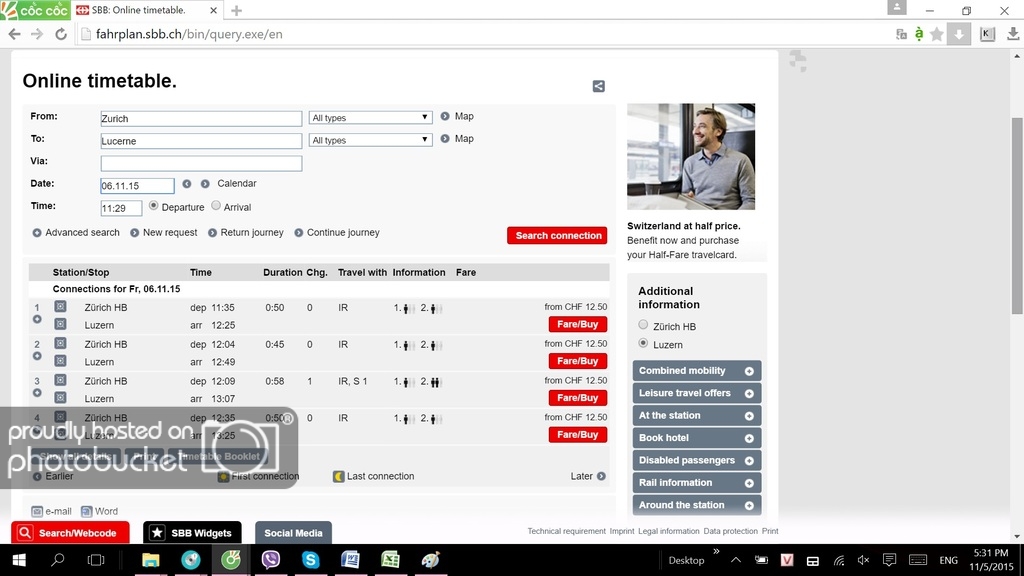Open the browser translate icon
This screenshot has width=1024, height=576.
point(901,34)
